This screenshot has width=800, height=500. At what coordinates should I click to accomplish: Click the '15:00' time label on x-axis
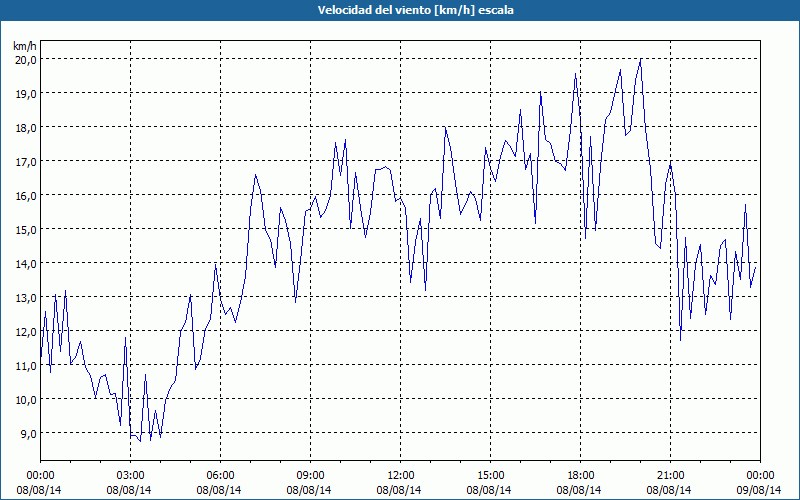(490, 476)
